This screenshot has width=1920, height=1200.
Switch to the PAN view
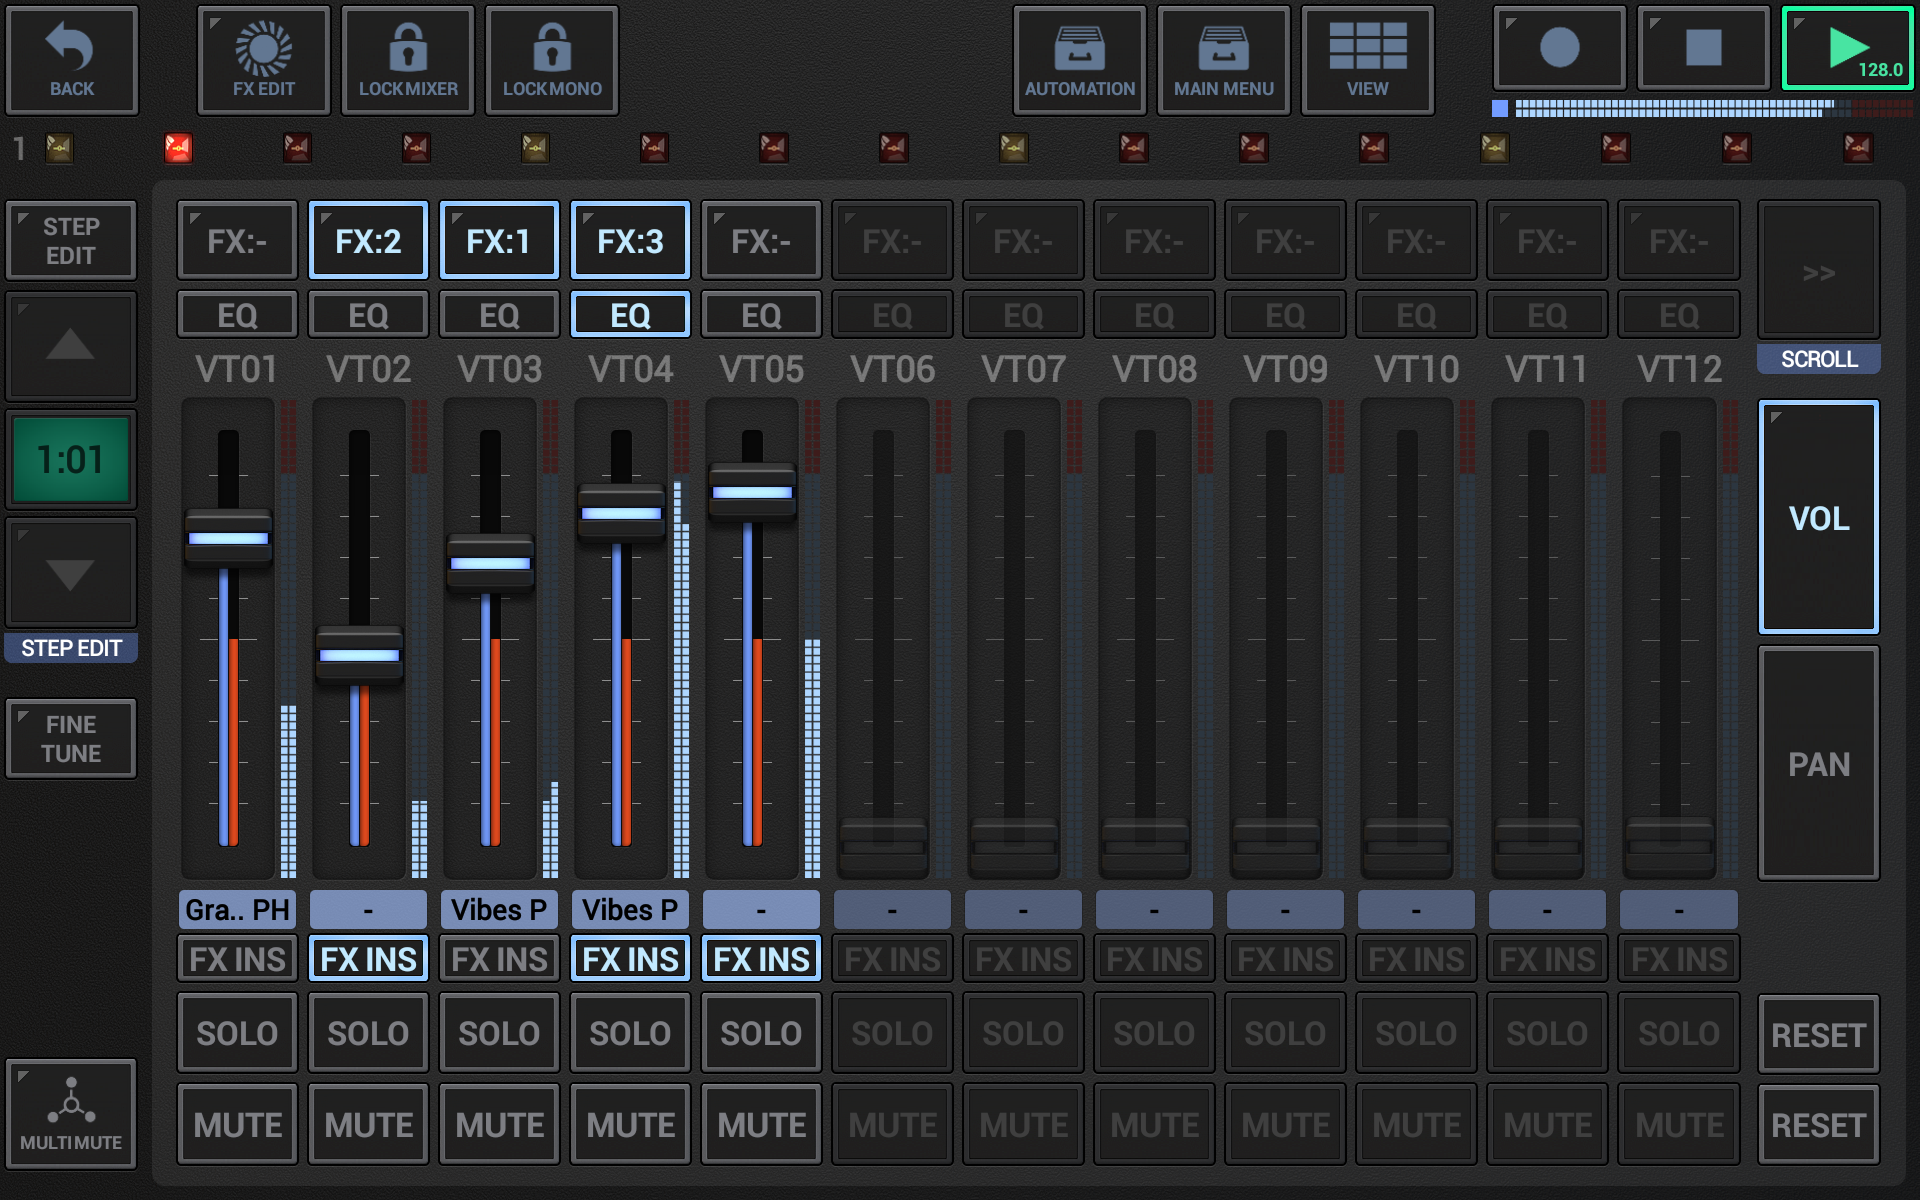coord(1818,762)
